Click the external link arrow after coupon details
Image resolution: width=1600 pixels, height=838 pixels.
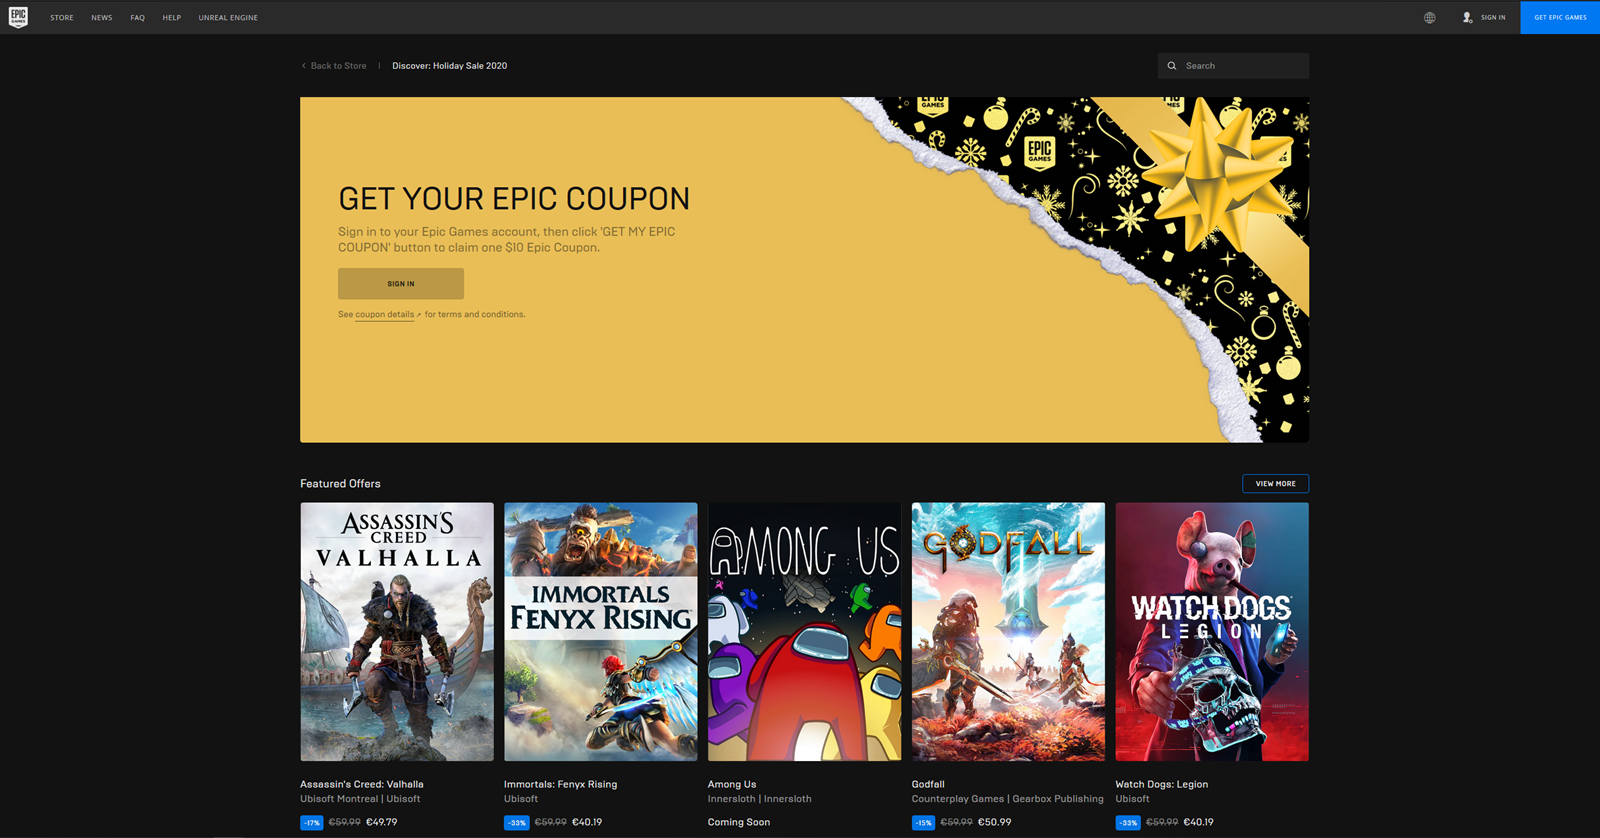419,315
